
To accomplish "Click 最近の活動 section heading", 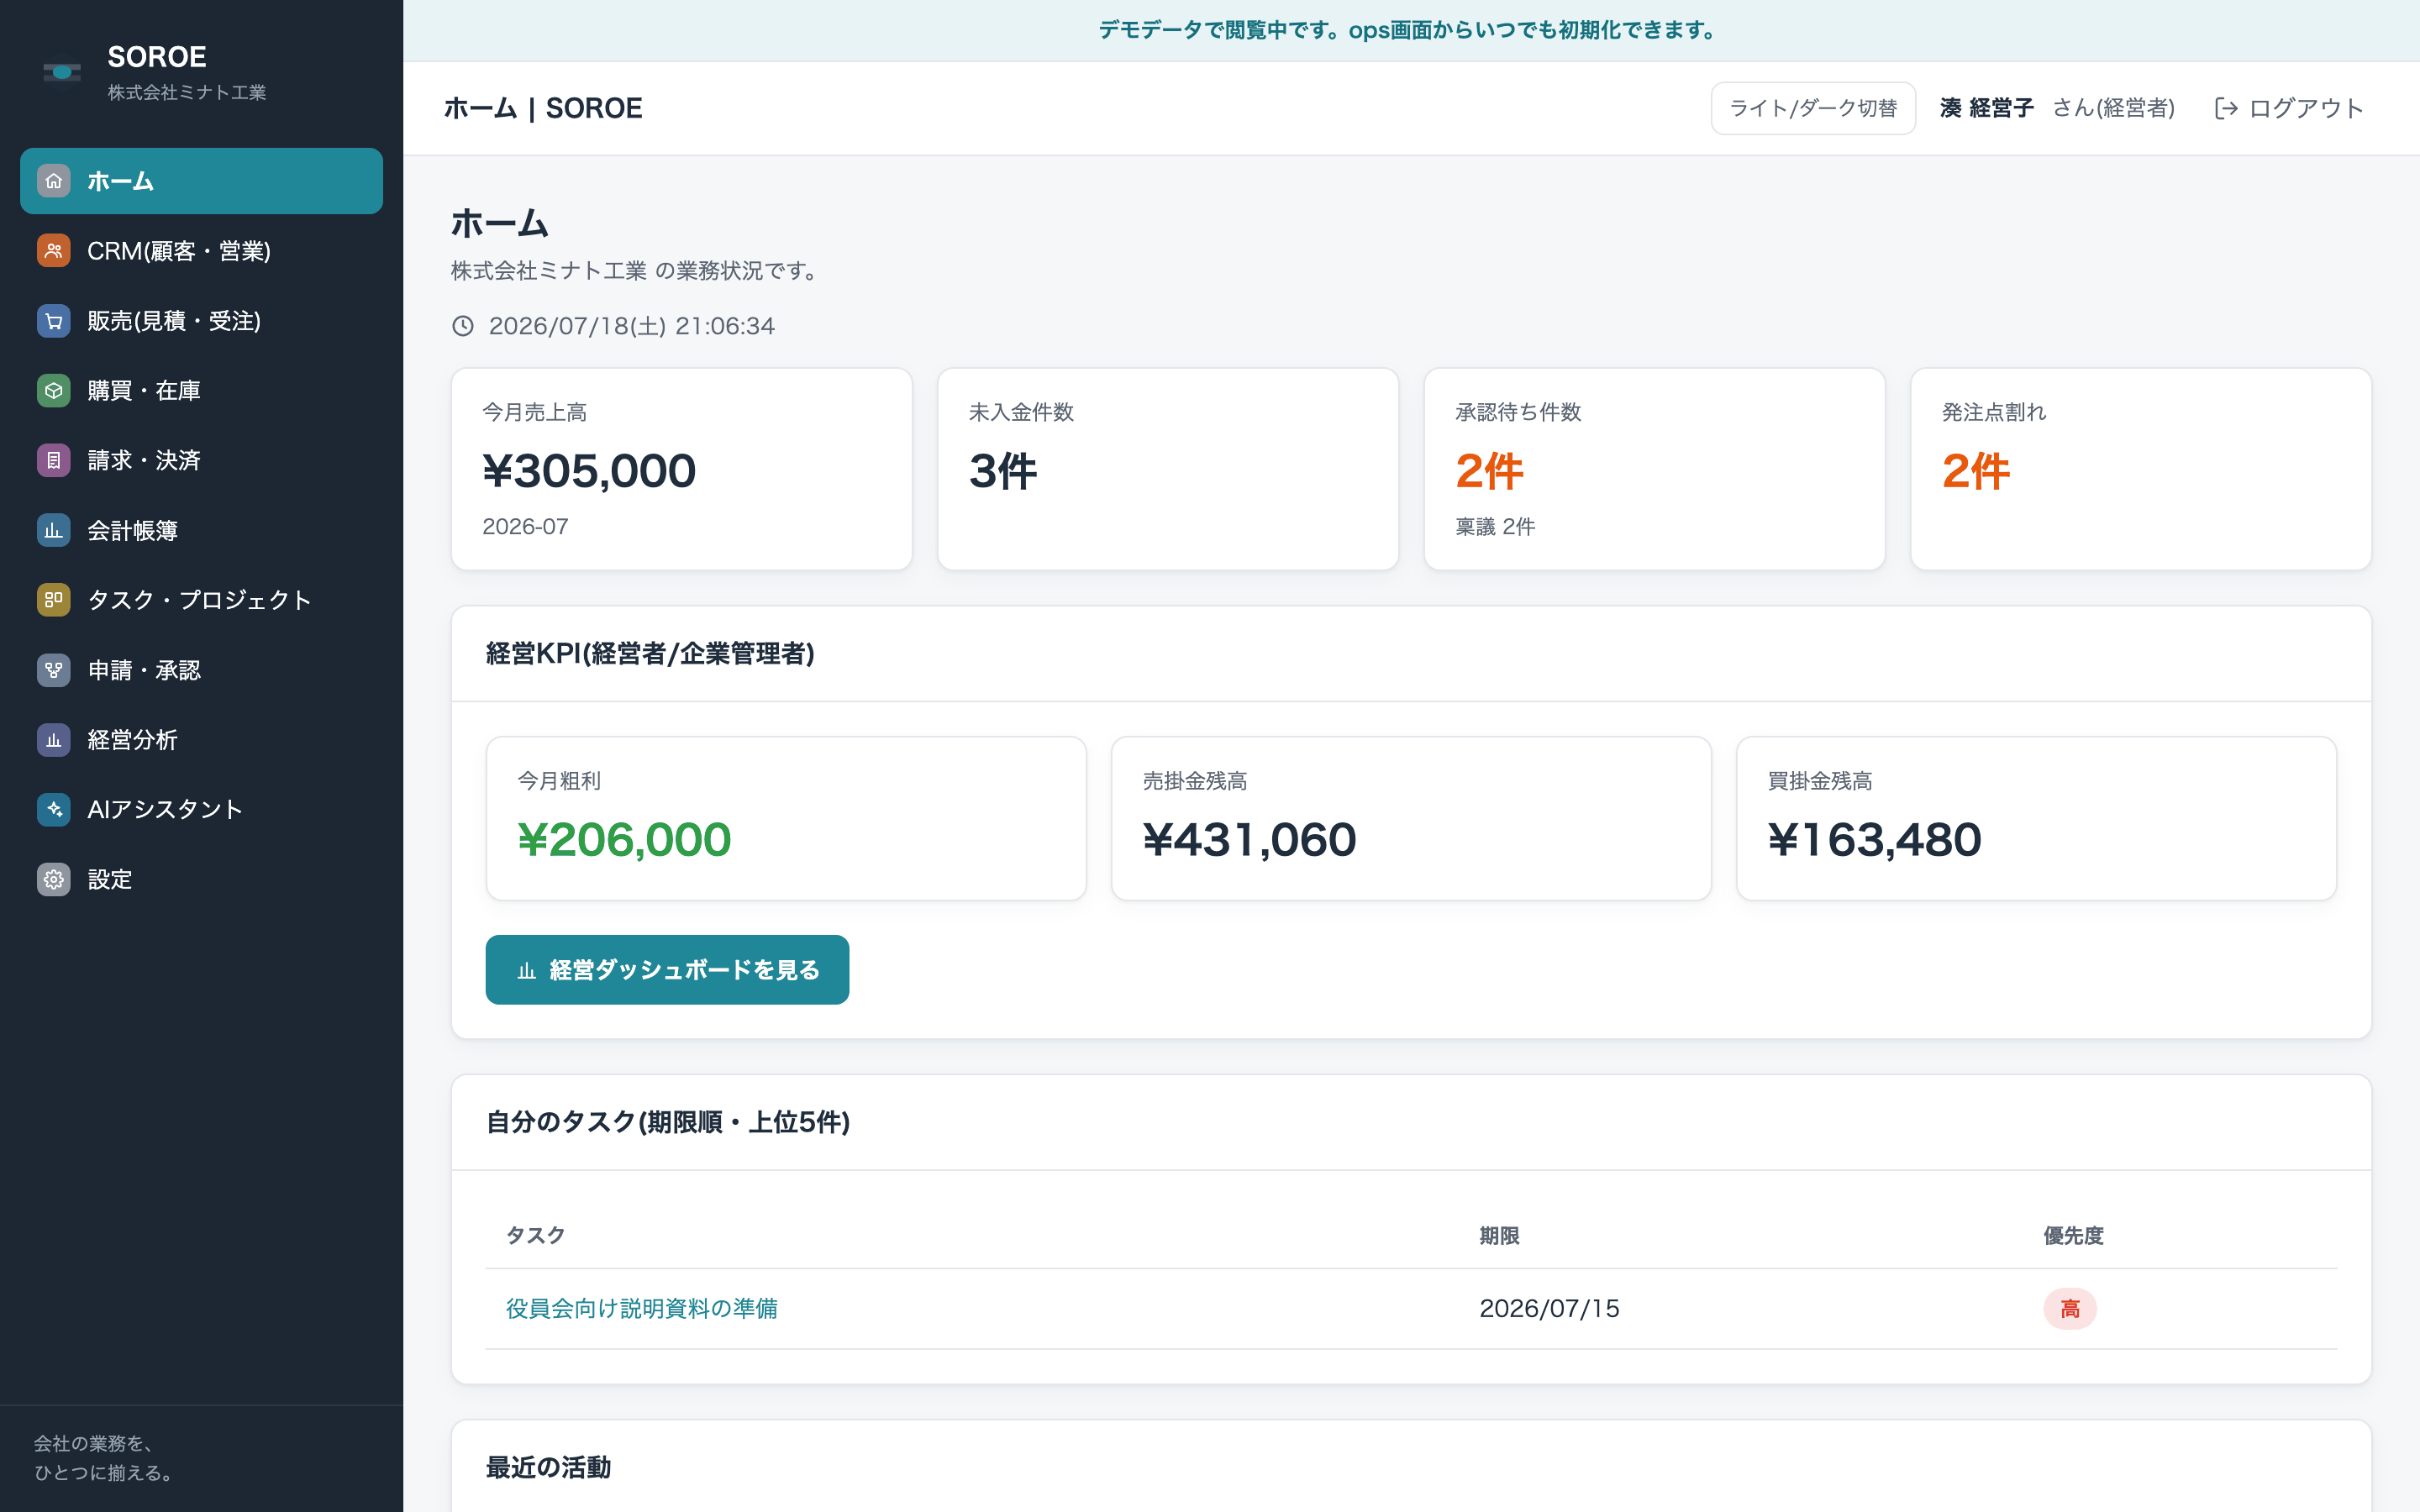I will click(548, 1467).
